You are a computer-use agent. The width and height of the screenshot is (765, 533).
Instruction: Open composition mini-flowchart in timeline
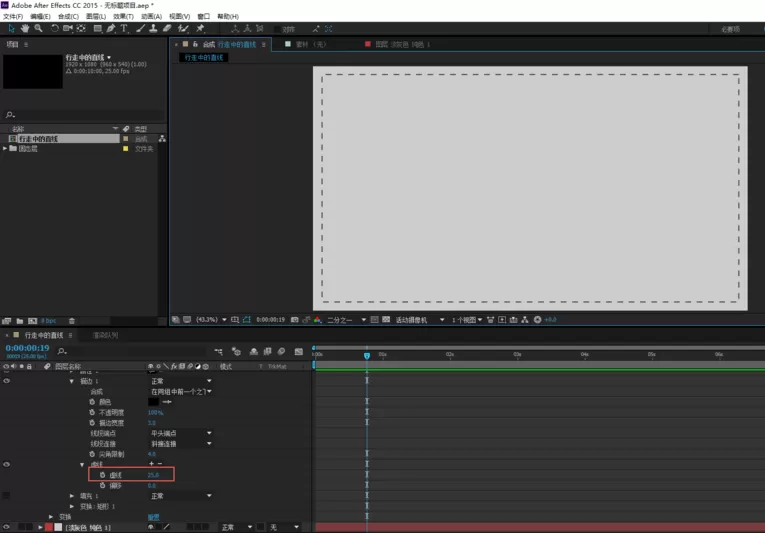(218, 351)
